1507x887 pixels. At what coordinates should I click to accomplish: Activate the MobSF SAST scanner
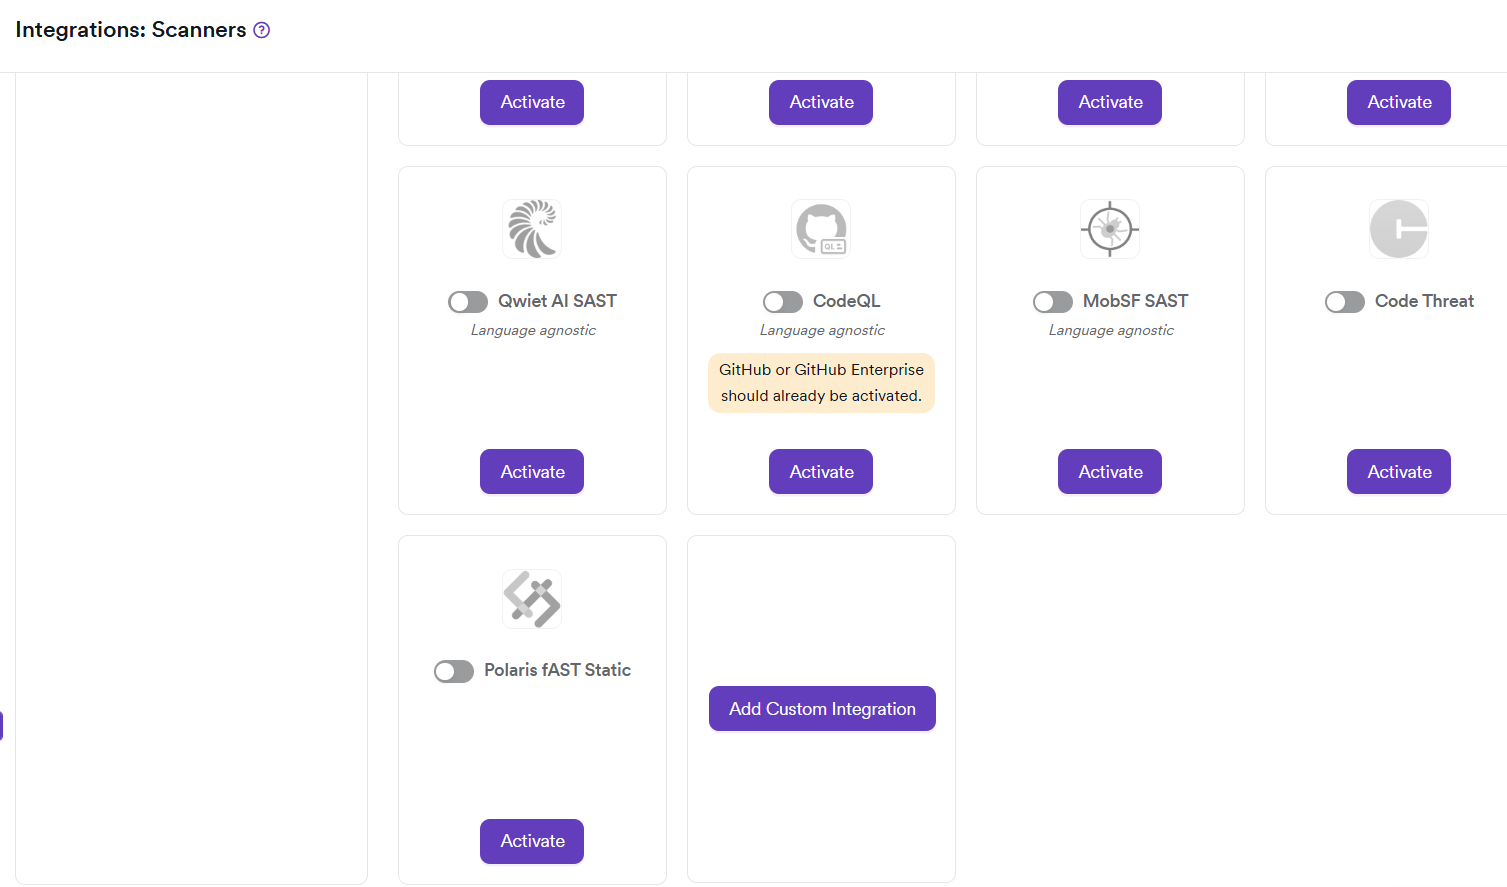(1110, 471)
